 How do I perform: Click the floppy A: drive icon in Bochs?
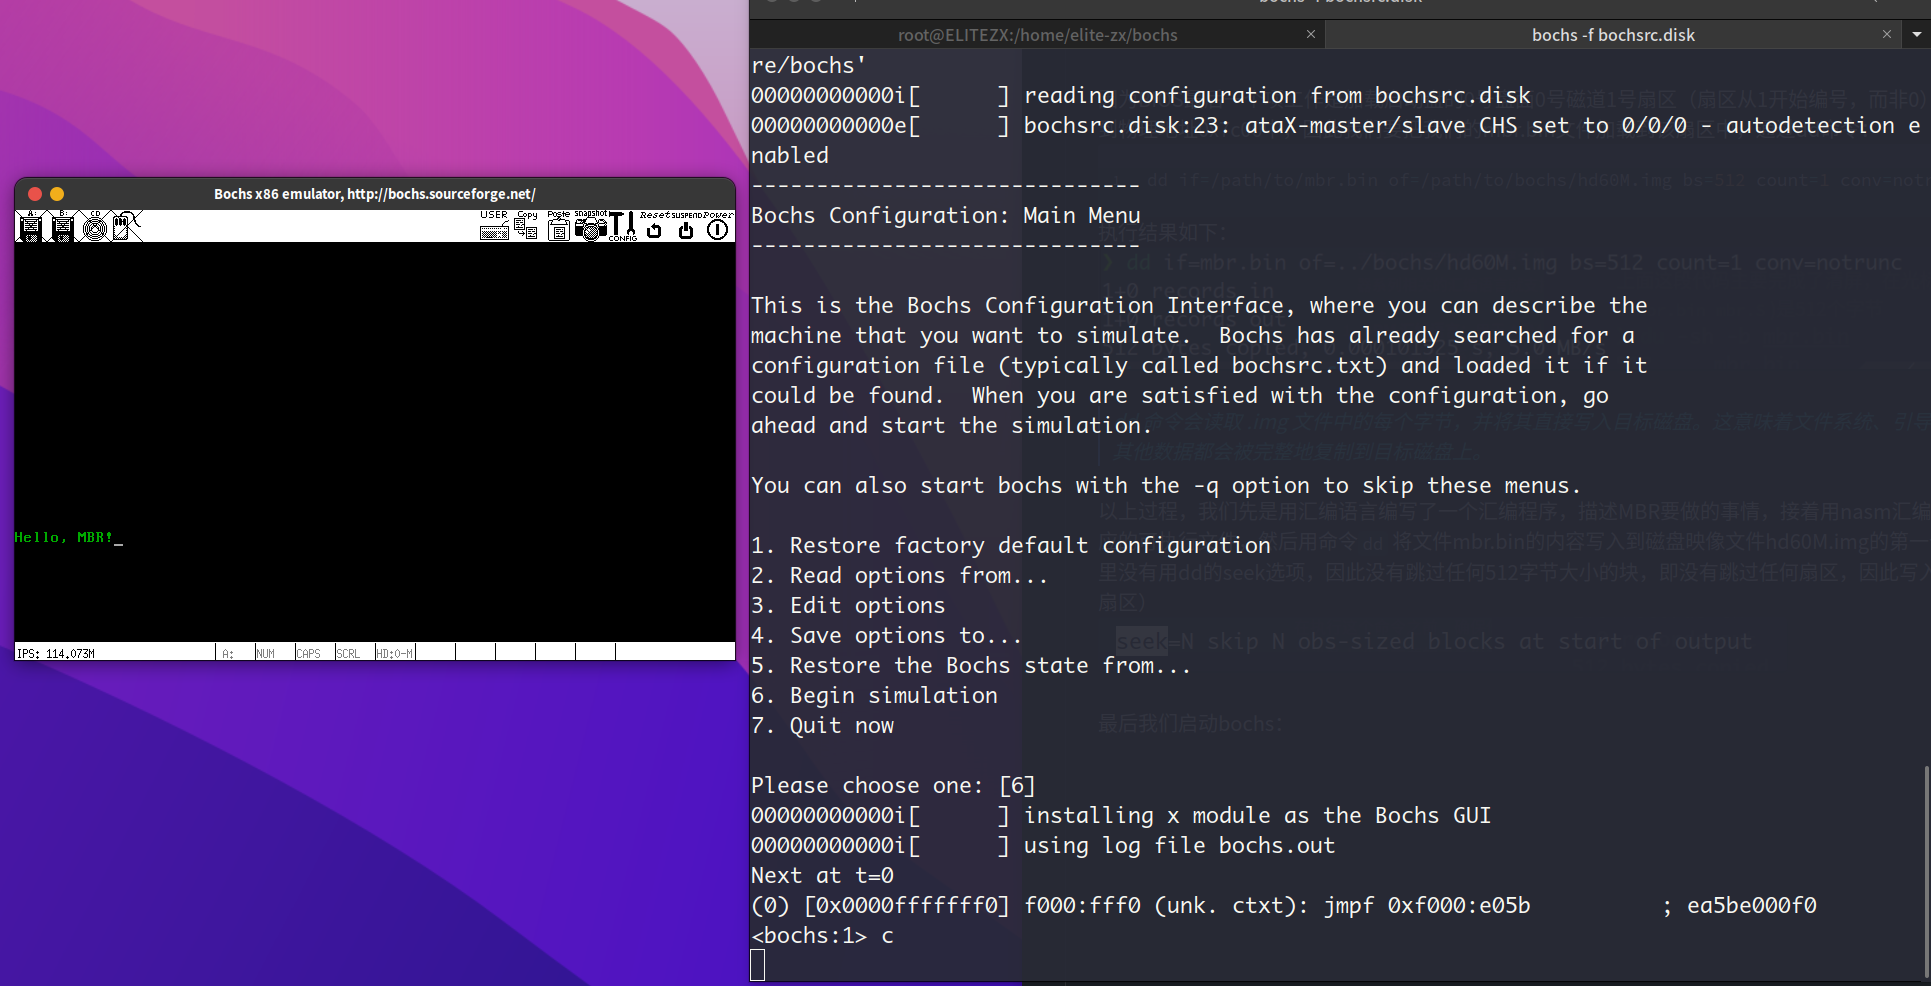(31, 227)
